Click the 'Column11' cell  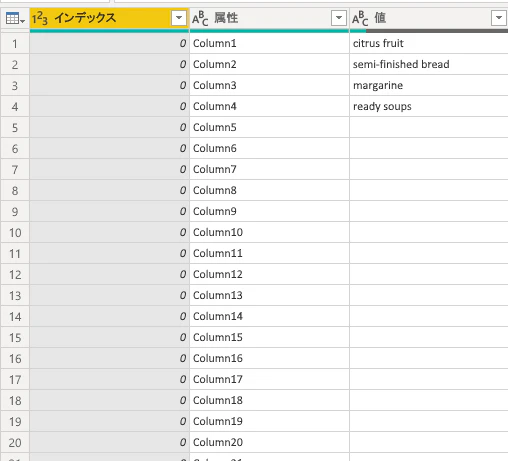(x=269, y=253)
